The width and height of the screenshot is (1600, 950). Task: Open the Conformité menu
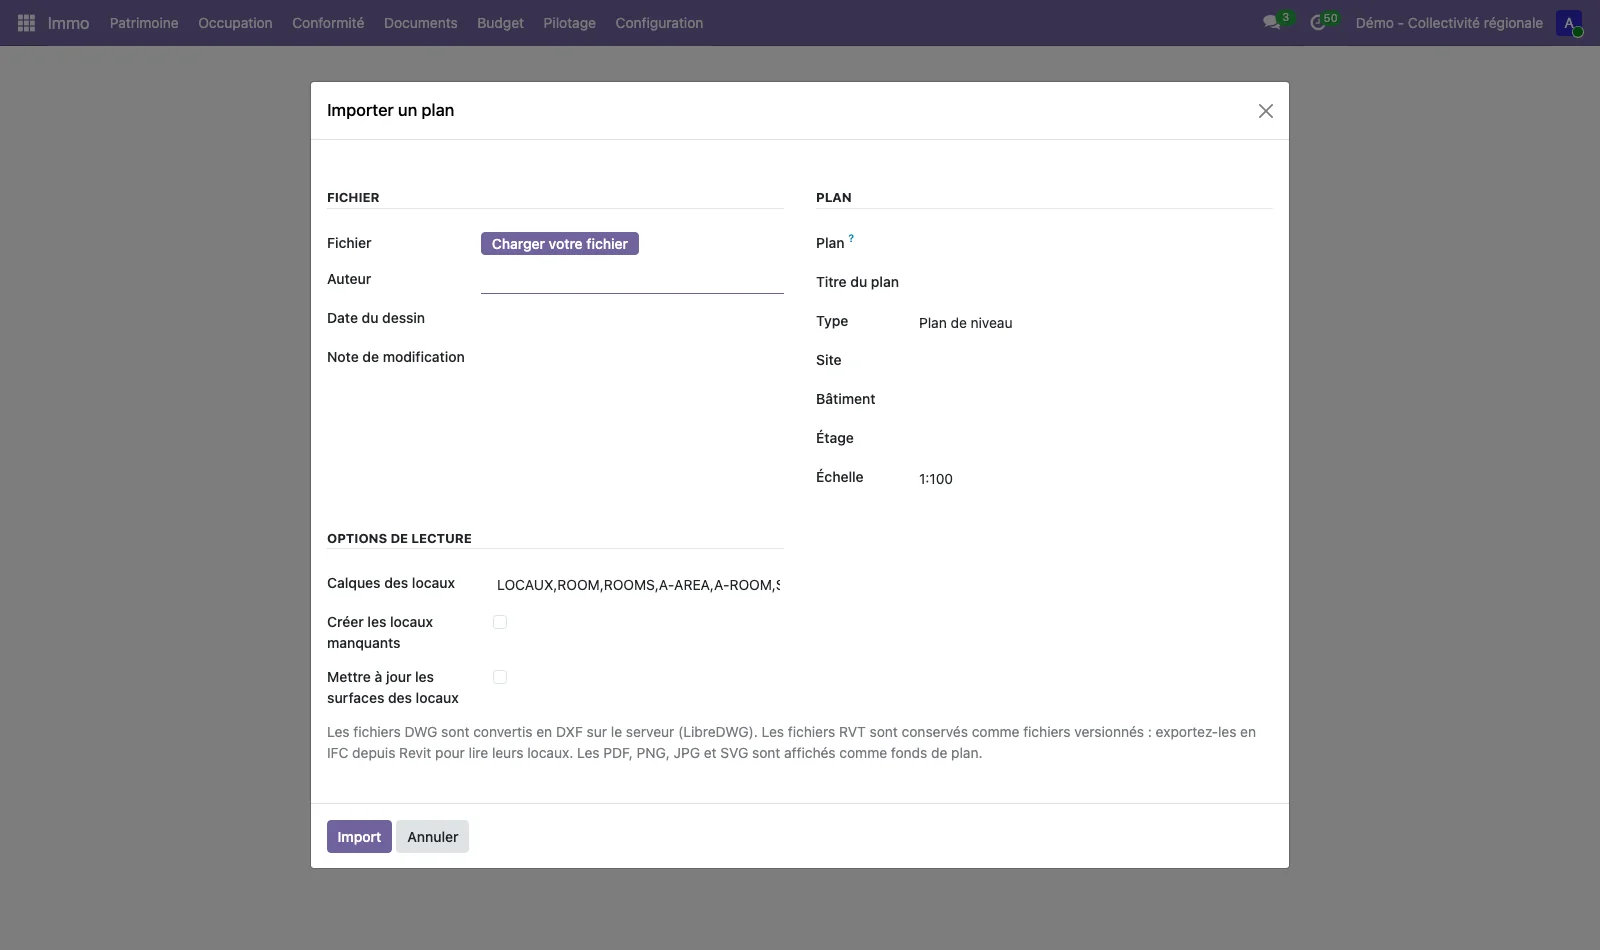click(x=328, y=23)
